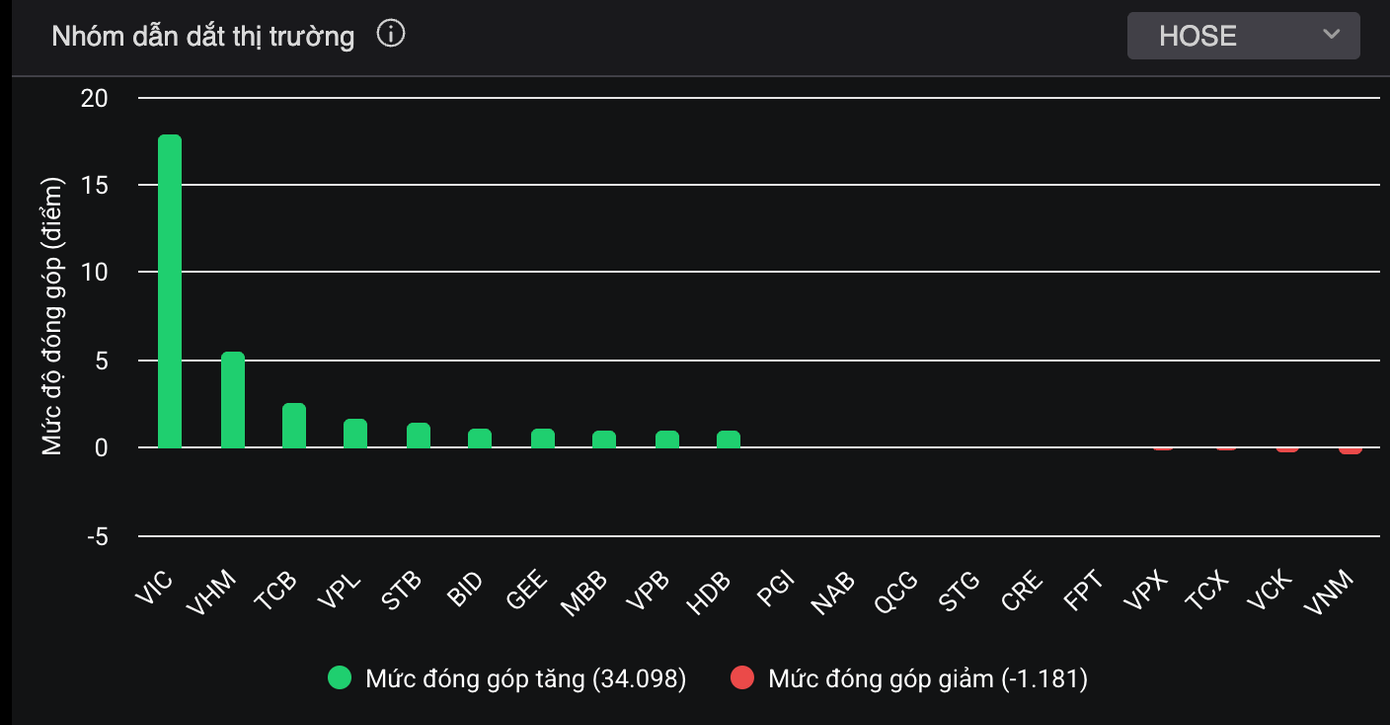Image resolution: width=1390 pixels, height=725 pixels.
Task: Click the green legend circle swatch
Action: (341, 679)
